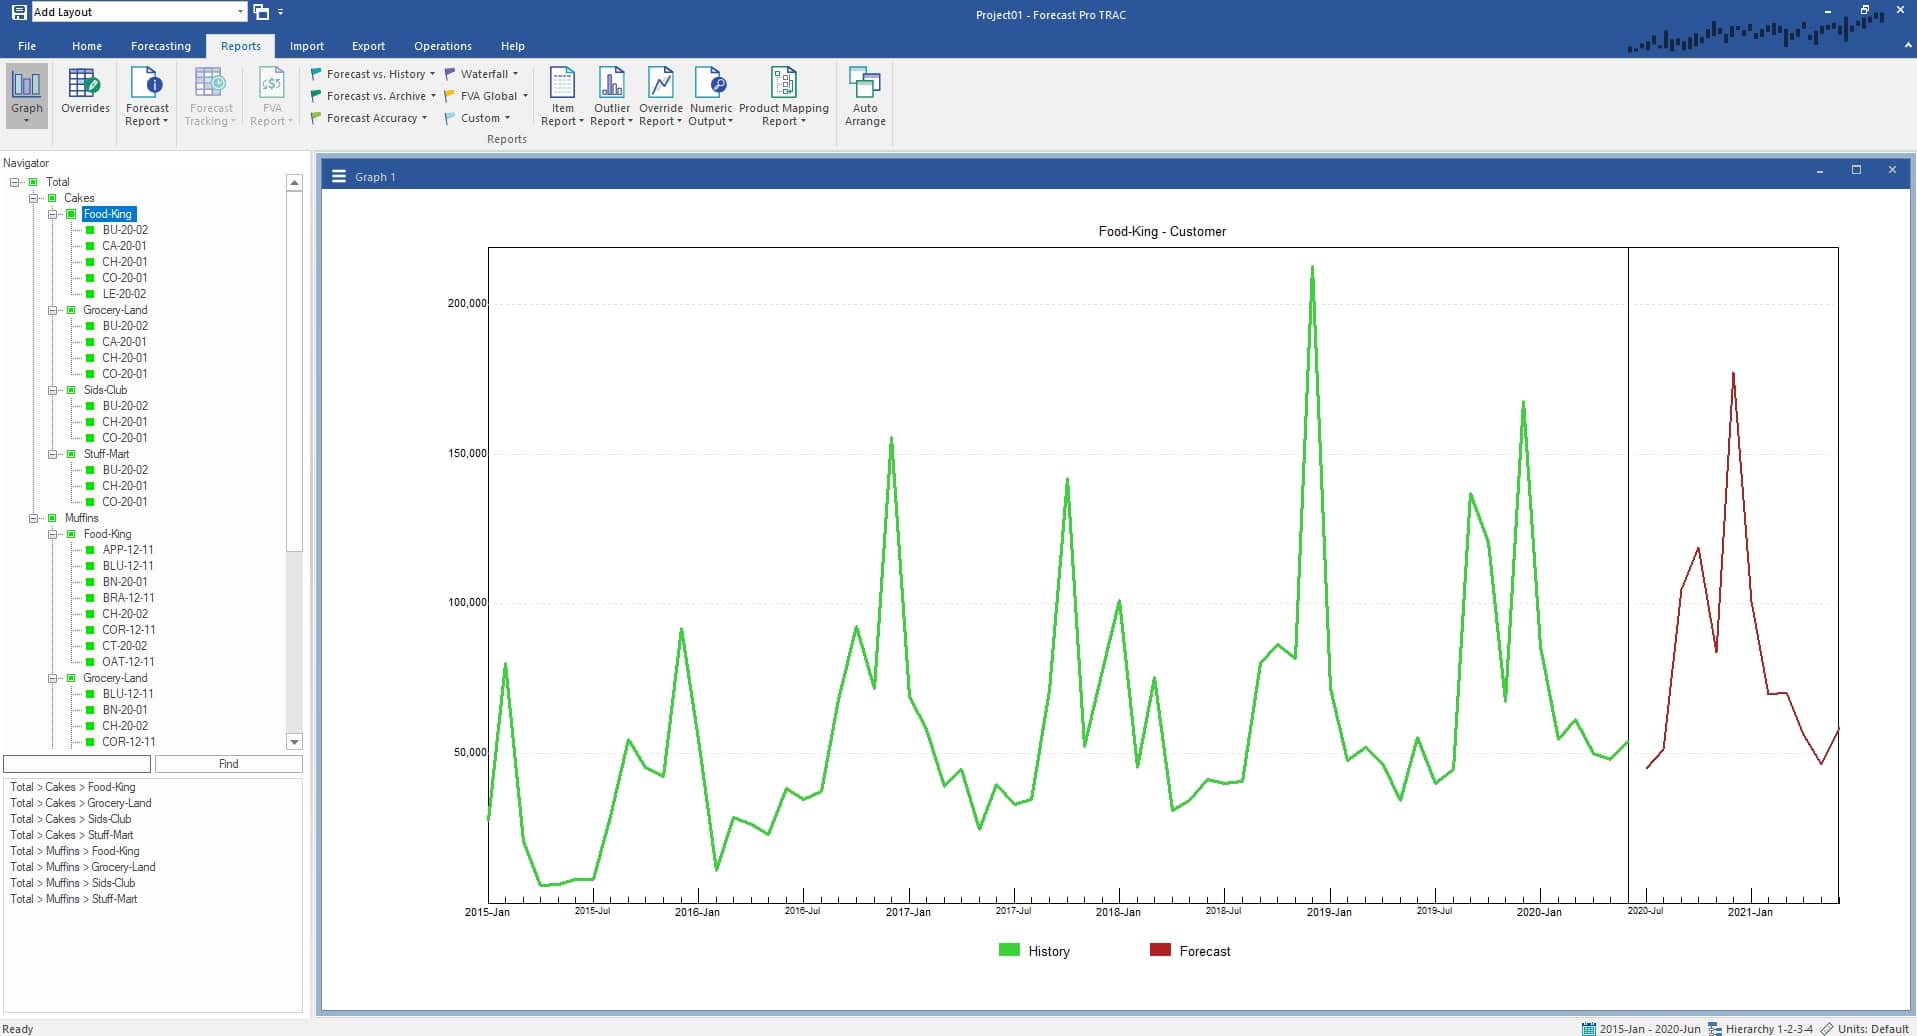This screenshot has height=1036, width=1917.
Task: Open the Add Layout dropdown
Action: [x=240, y=11]
